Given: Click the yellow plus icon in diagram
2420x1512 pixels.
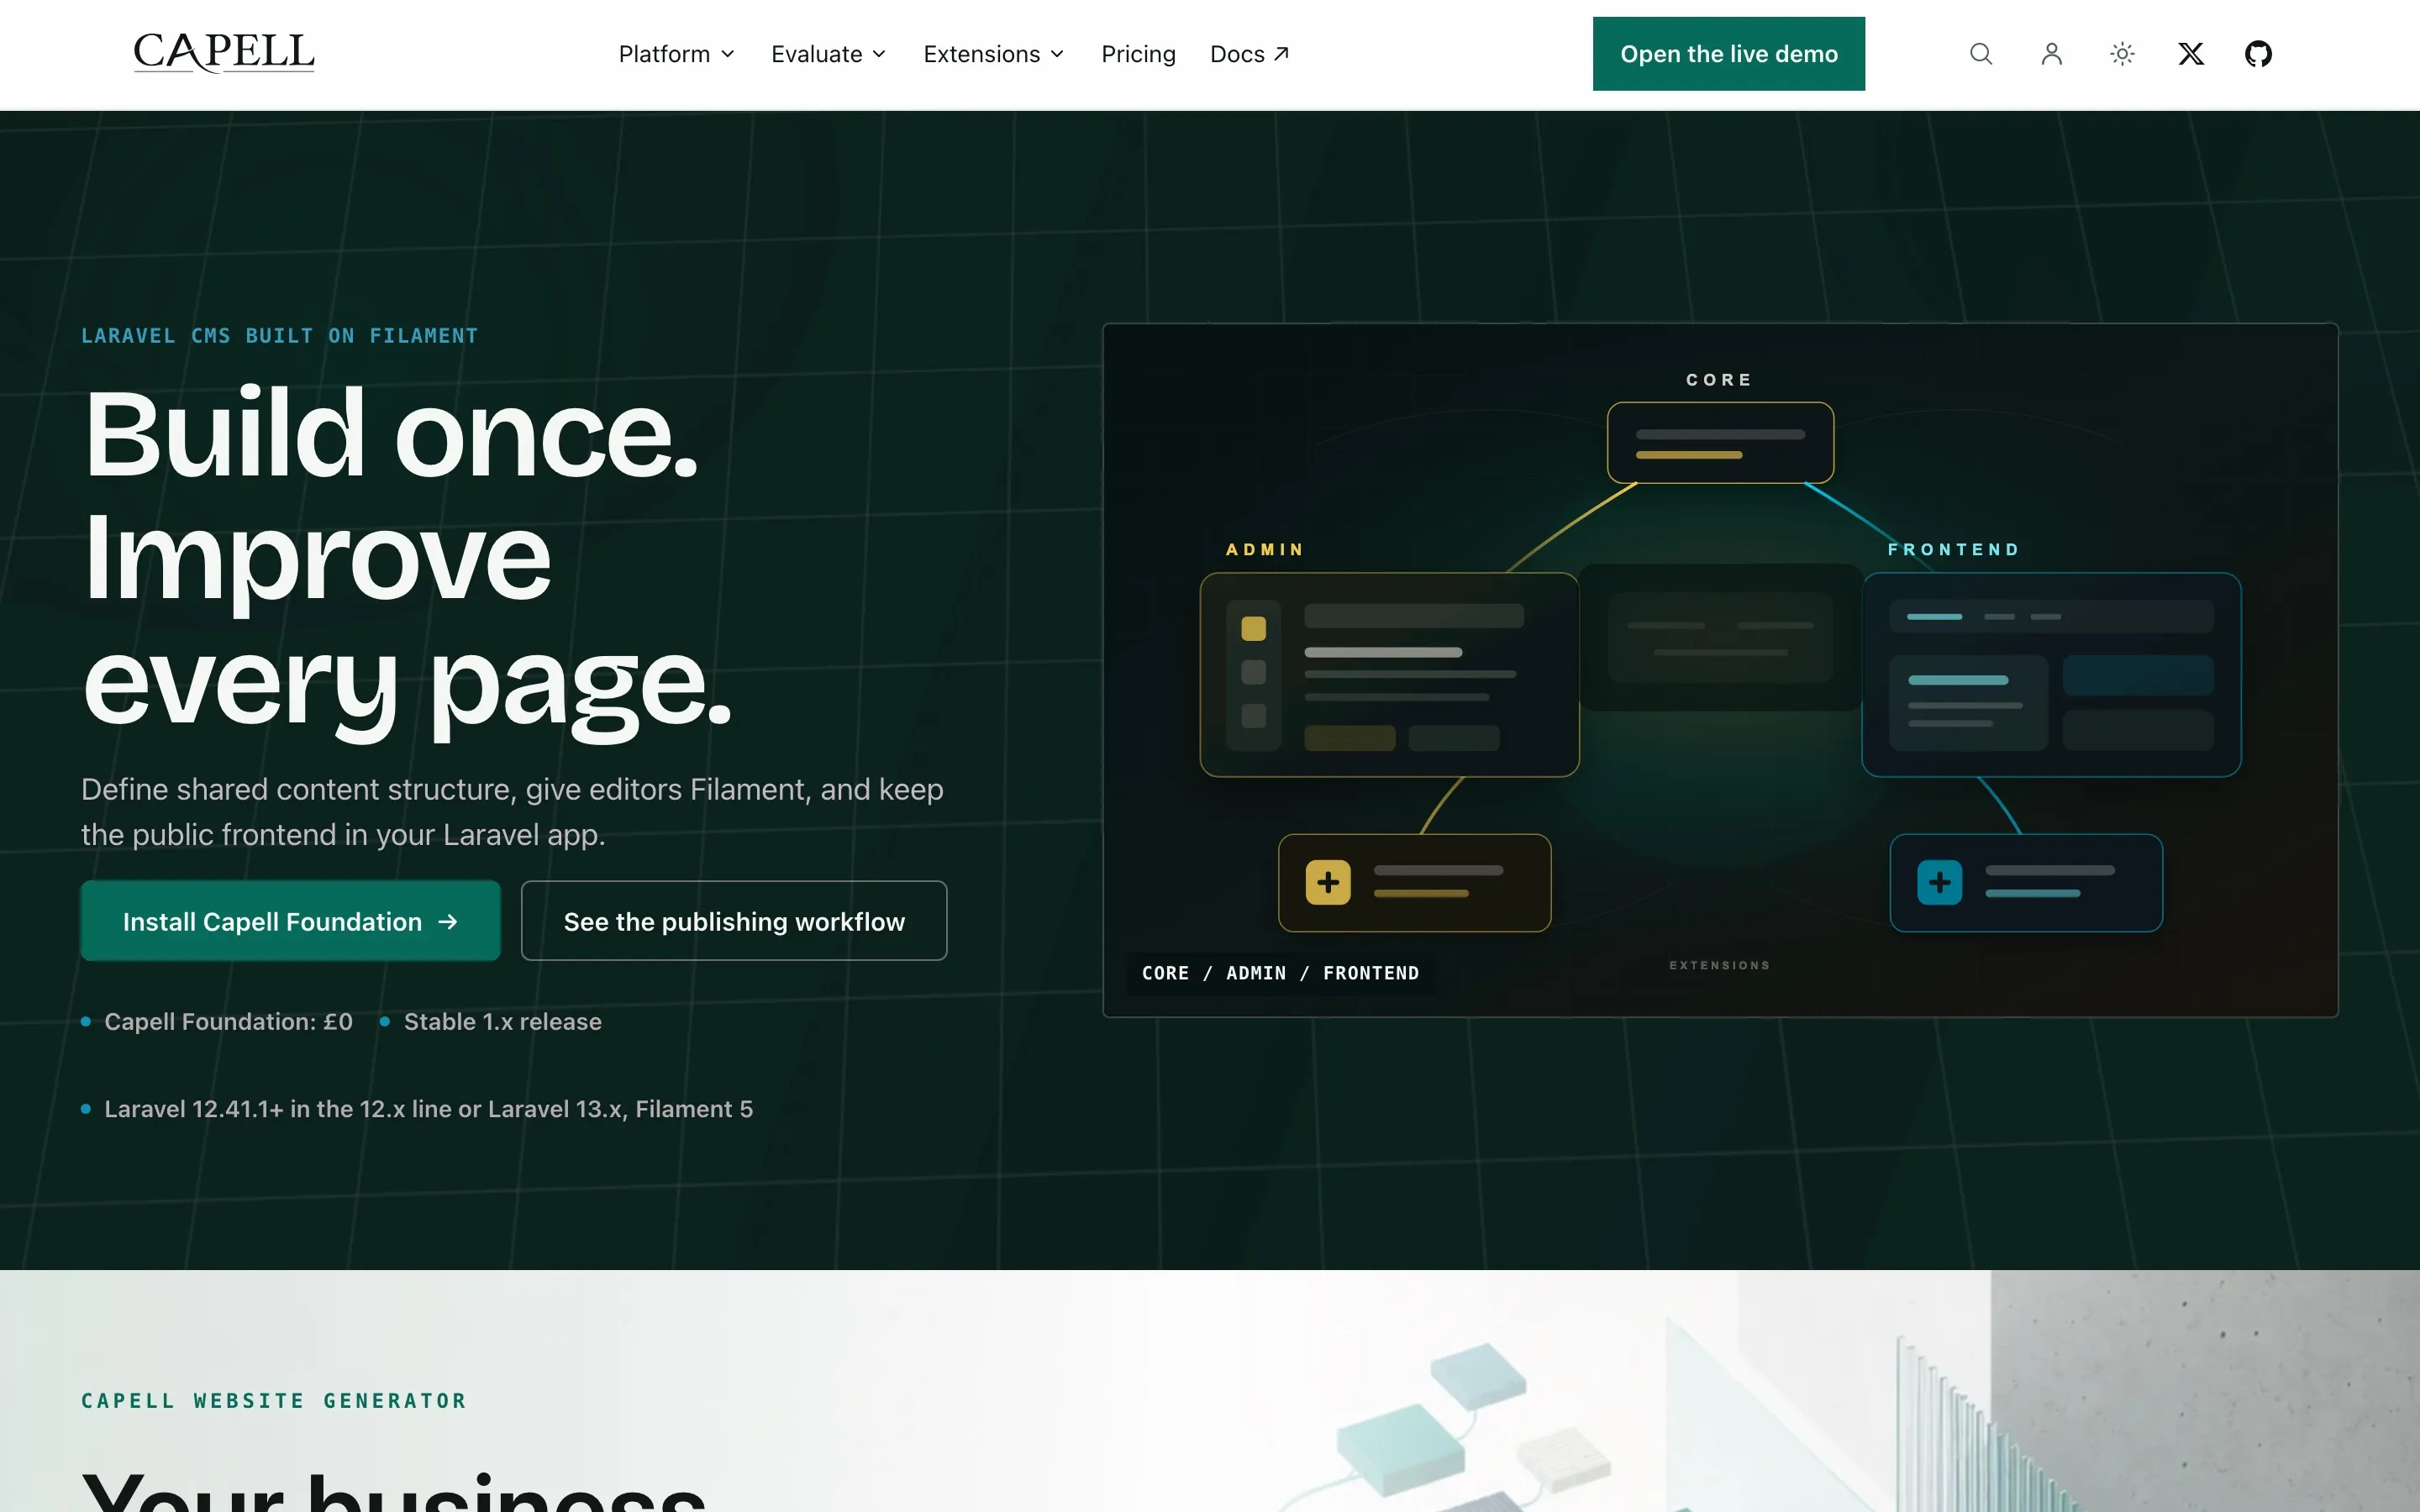Looking at the screenshot, I should (1328, 883).
